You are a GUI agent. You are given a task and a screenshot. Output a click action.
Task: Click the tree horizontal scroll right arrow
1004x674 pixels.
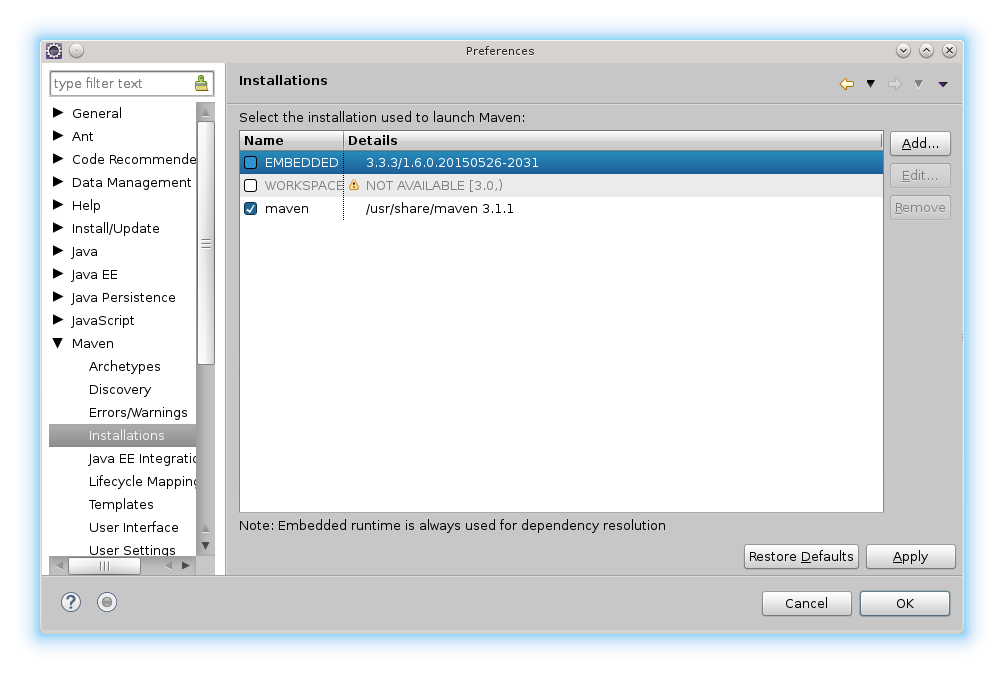point(186,566)
